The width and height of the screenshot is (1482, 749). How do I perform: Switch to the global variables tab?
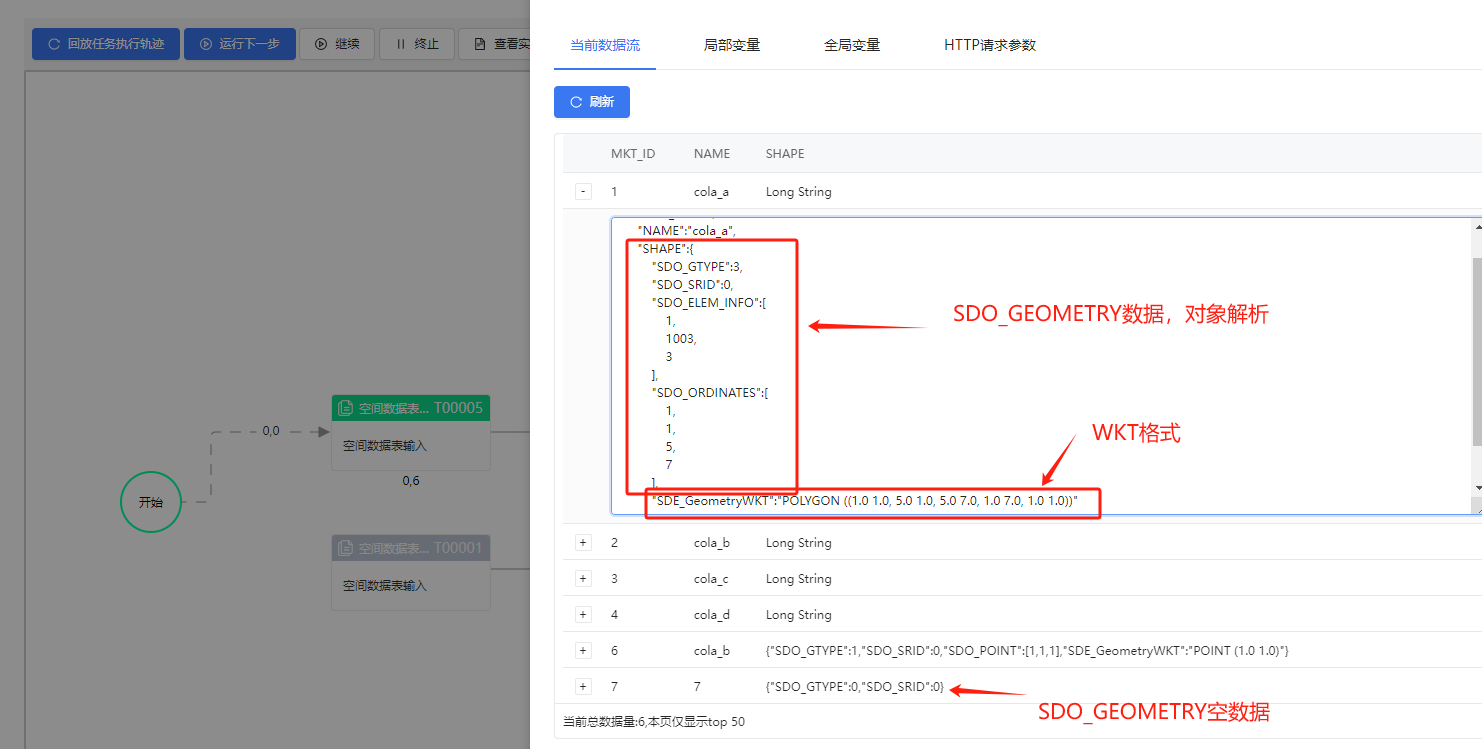(x=852, y=45)
